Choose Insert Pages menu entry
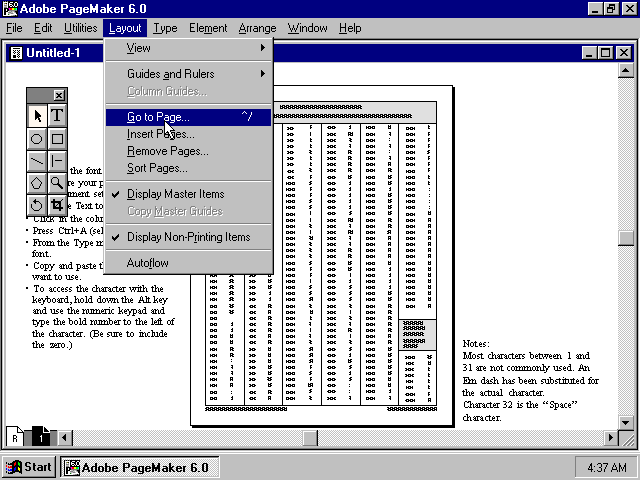 pyautogui.click(x=189, y=134)
